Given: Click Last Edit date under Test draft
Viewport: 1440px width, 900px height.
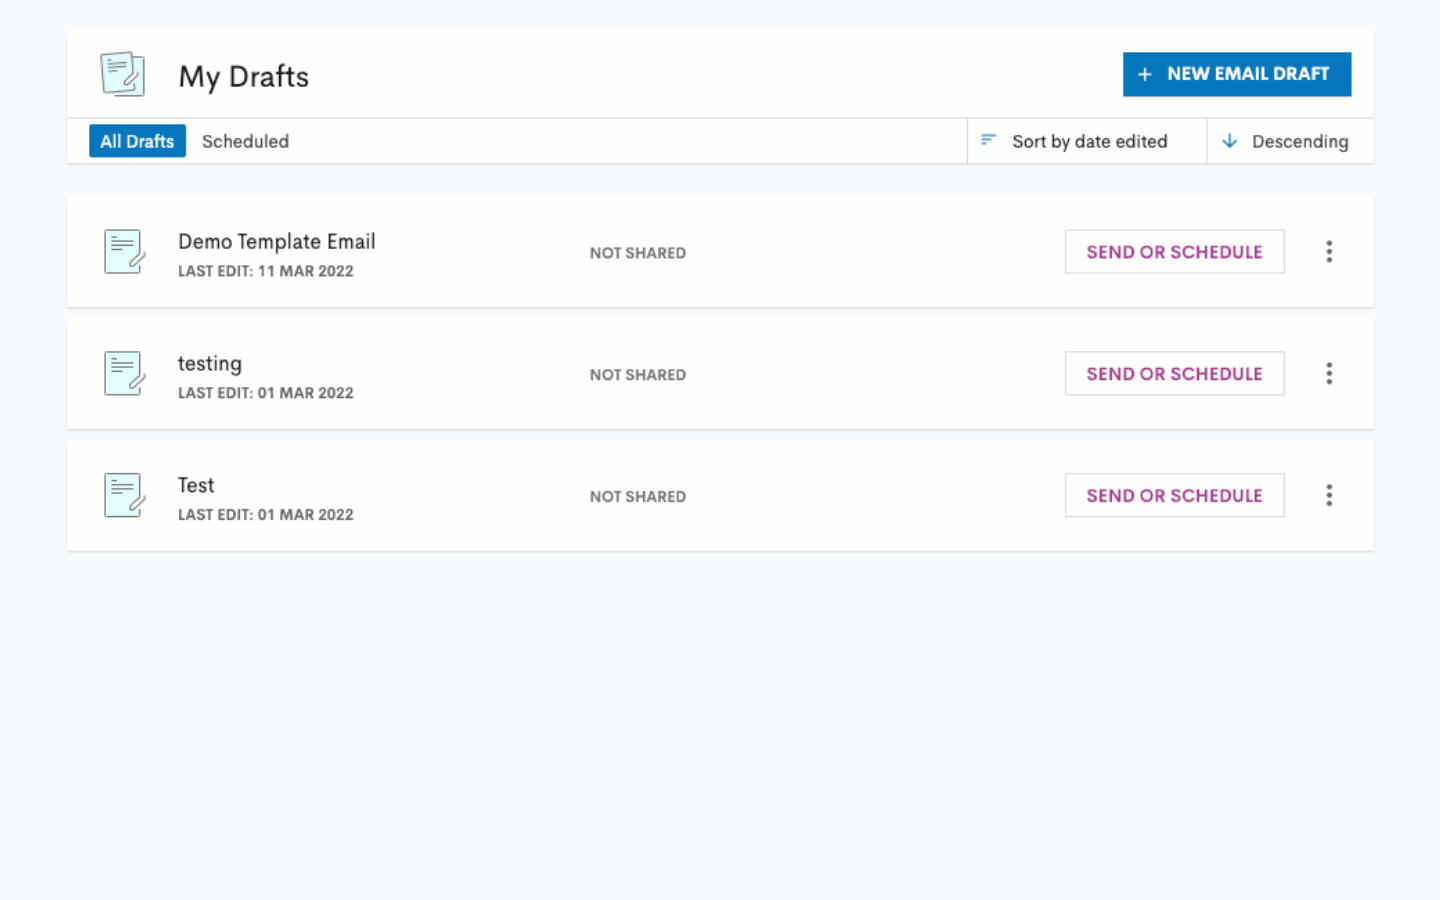Looking at the screenshot, I should 266,515.
